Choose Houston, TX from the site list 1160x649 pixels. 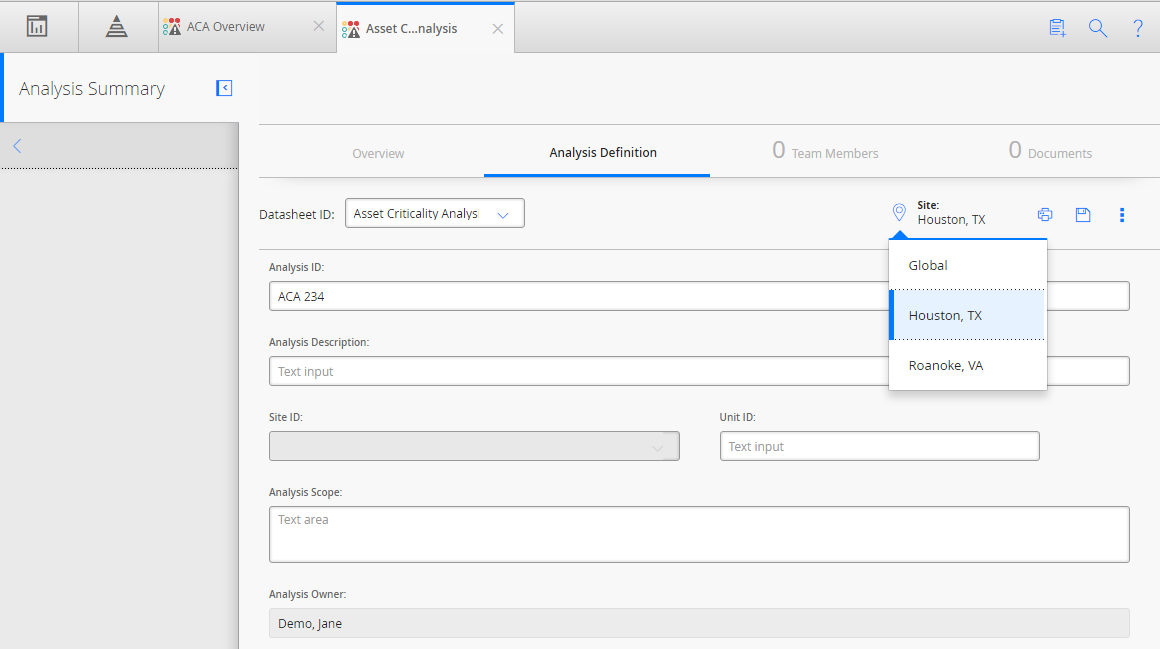coord(968,315)
